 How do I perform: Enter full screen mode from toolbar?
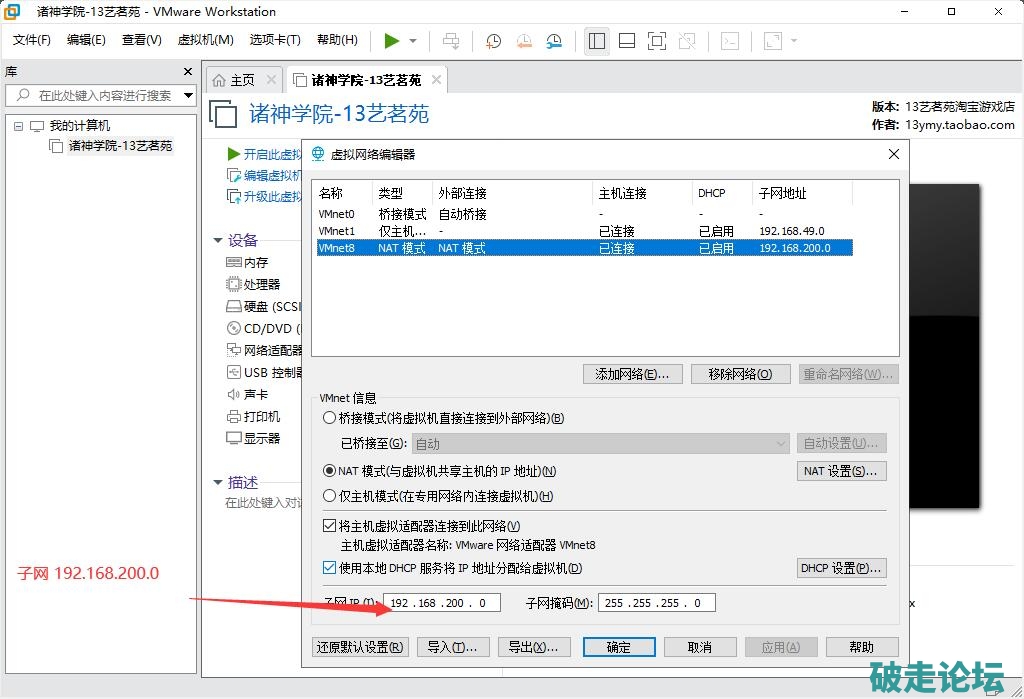[x=657, y=41]
